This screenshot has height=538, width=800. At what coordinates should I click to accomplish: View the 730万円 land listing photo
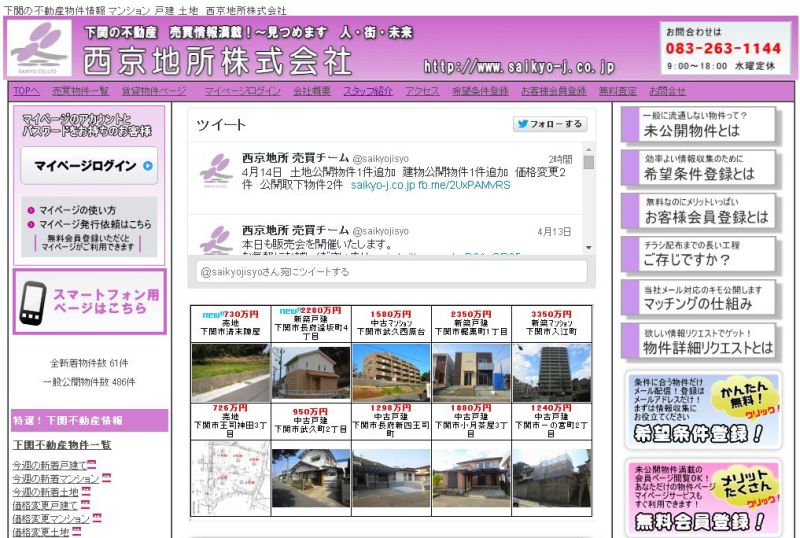click(x=230, y=372)
